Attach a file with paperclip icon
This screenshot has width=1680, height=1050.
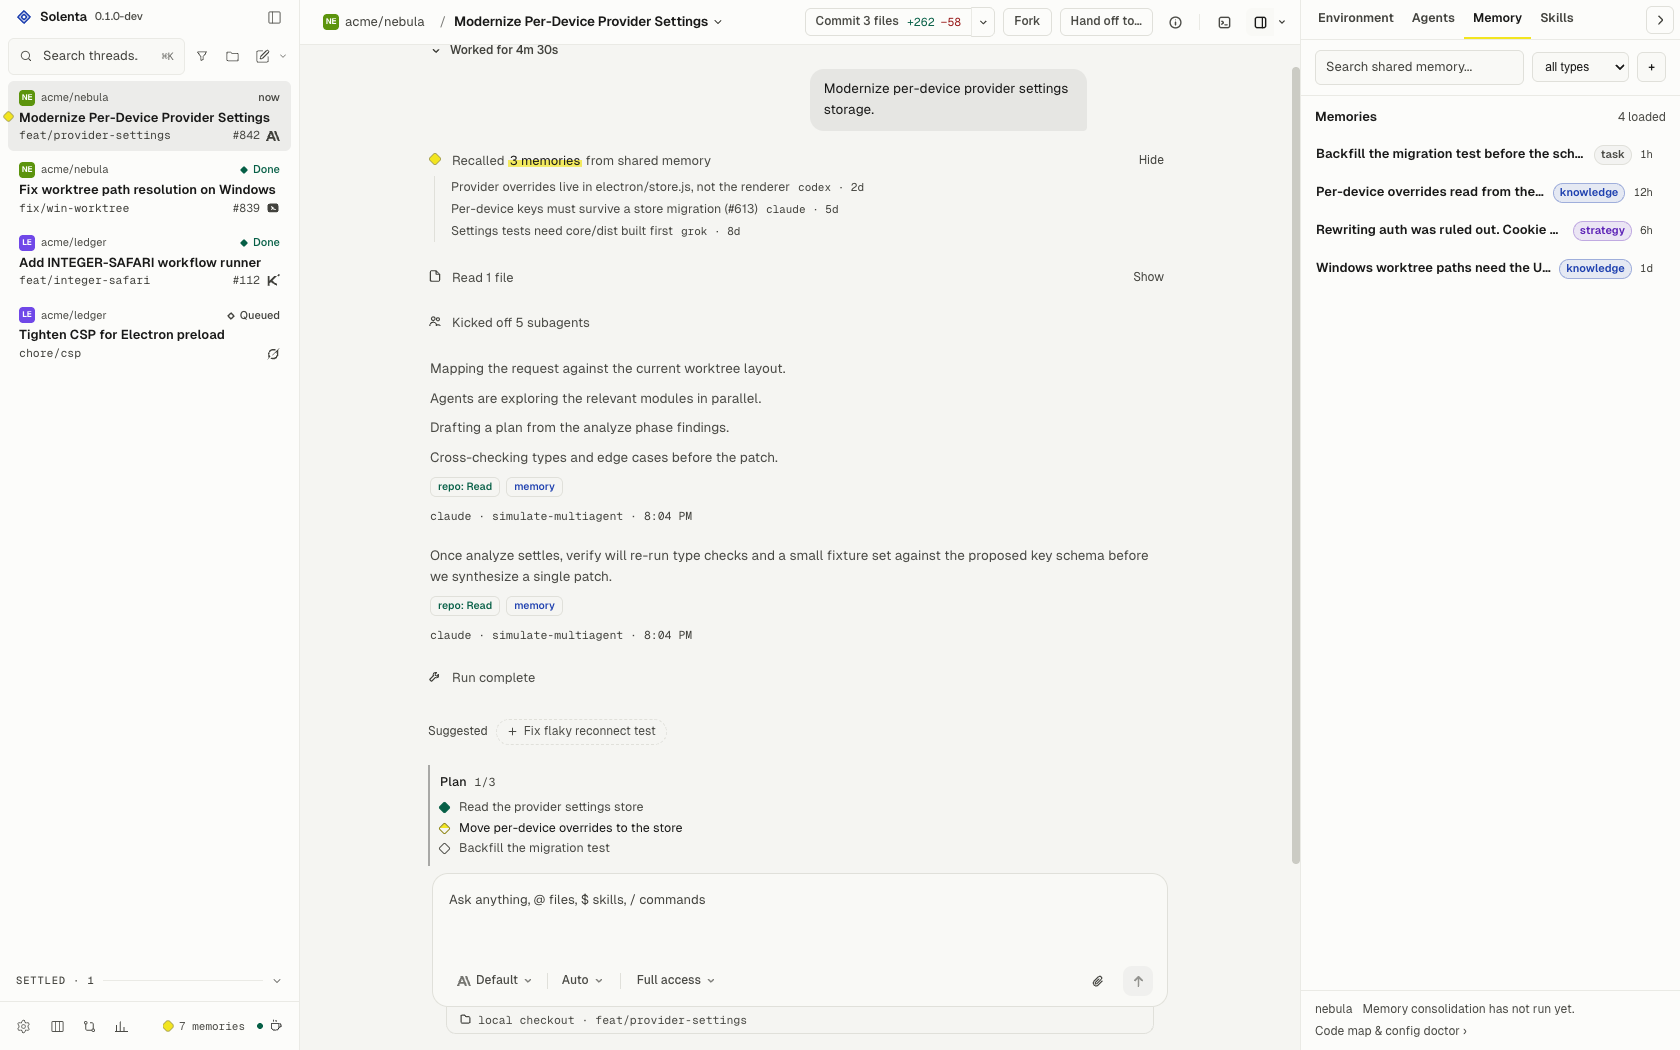coord(1098,981)
